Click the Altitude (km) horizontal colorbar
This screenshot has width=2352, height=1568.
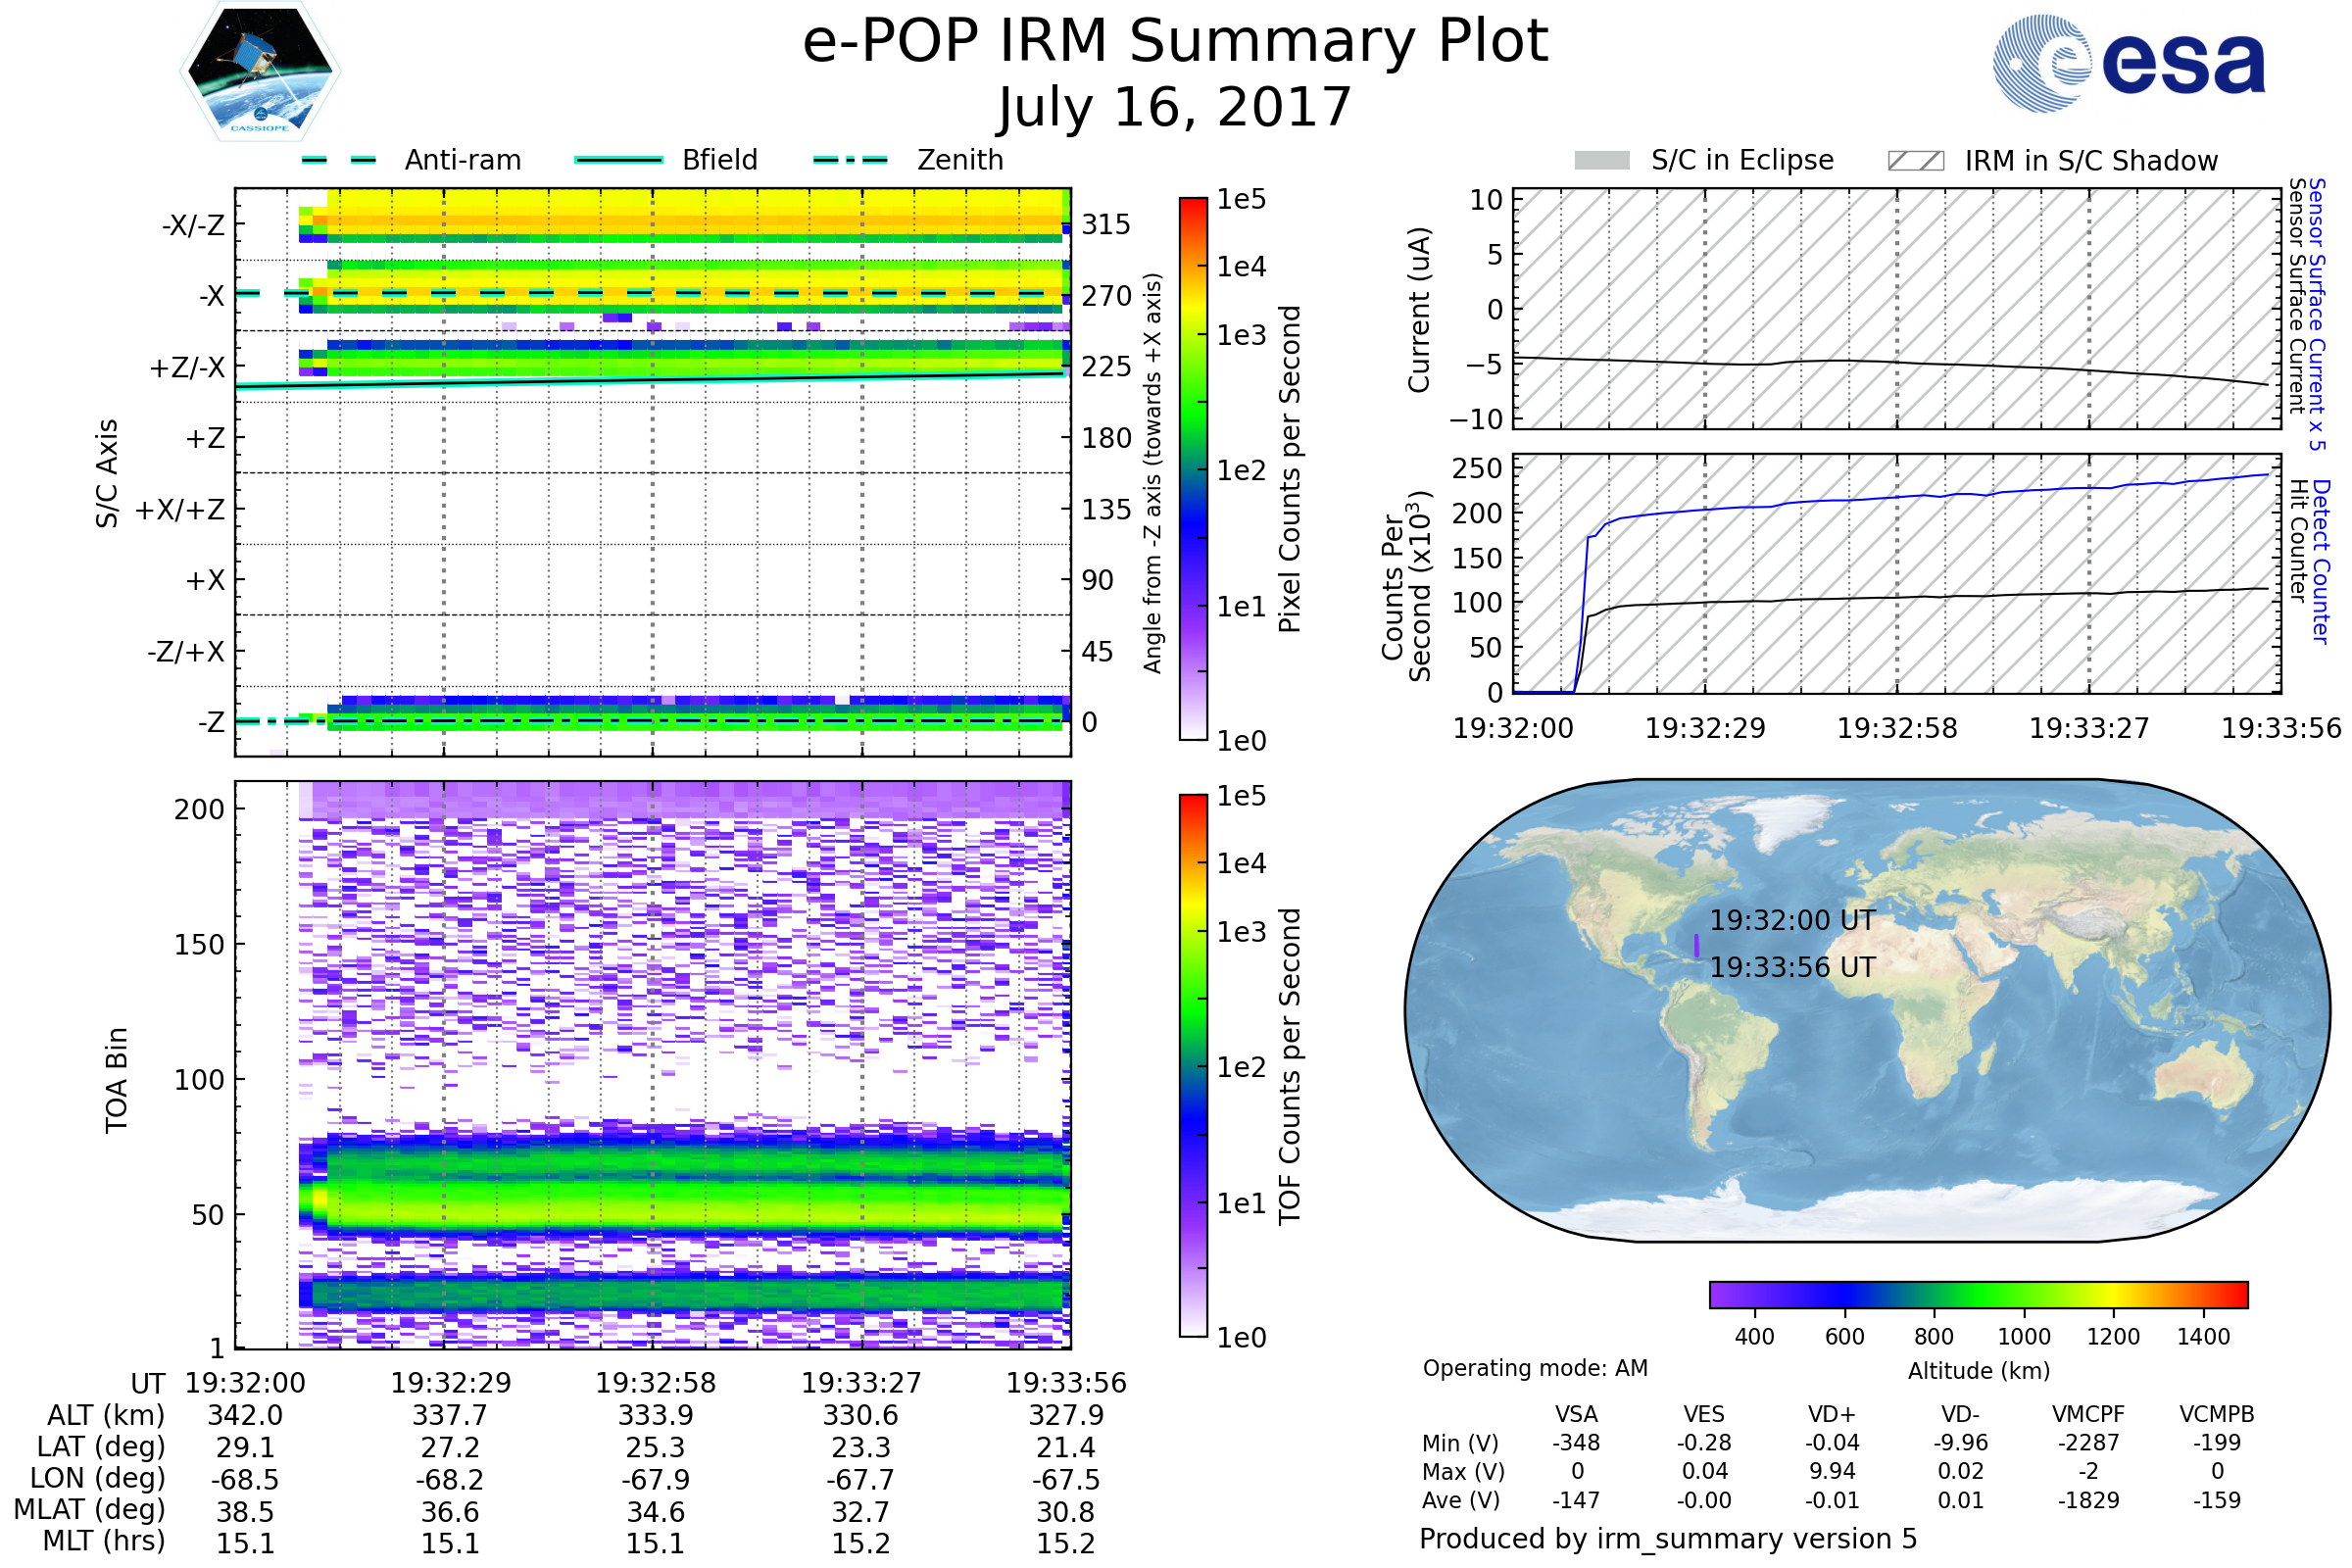(1978, 1294)
